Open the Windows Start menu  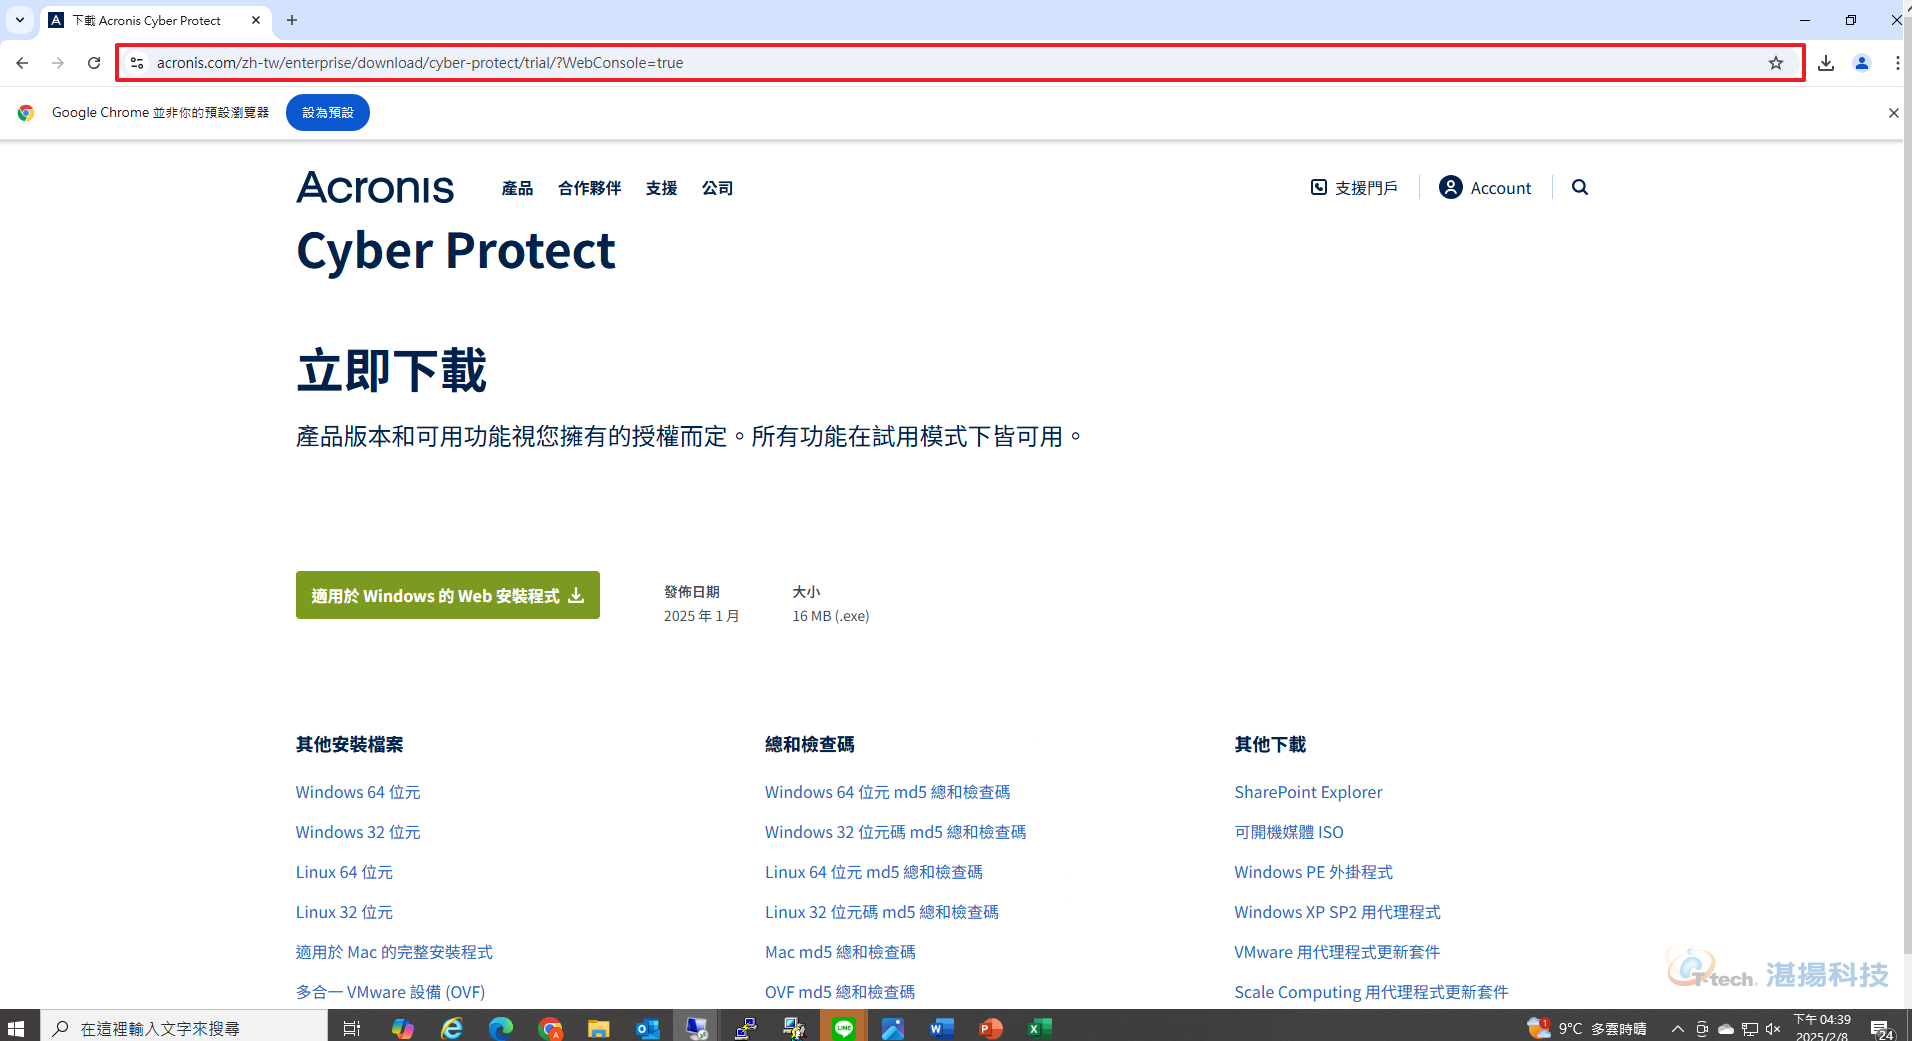(x=16, y=1027)
